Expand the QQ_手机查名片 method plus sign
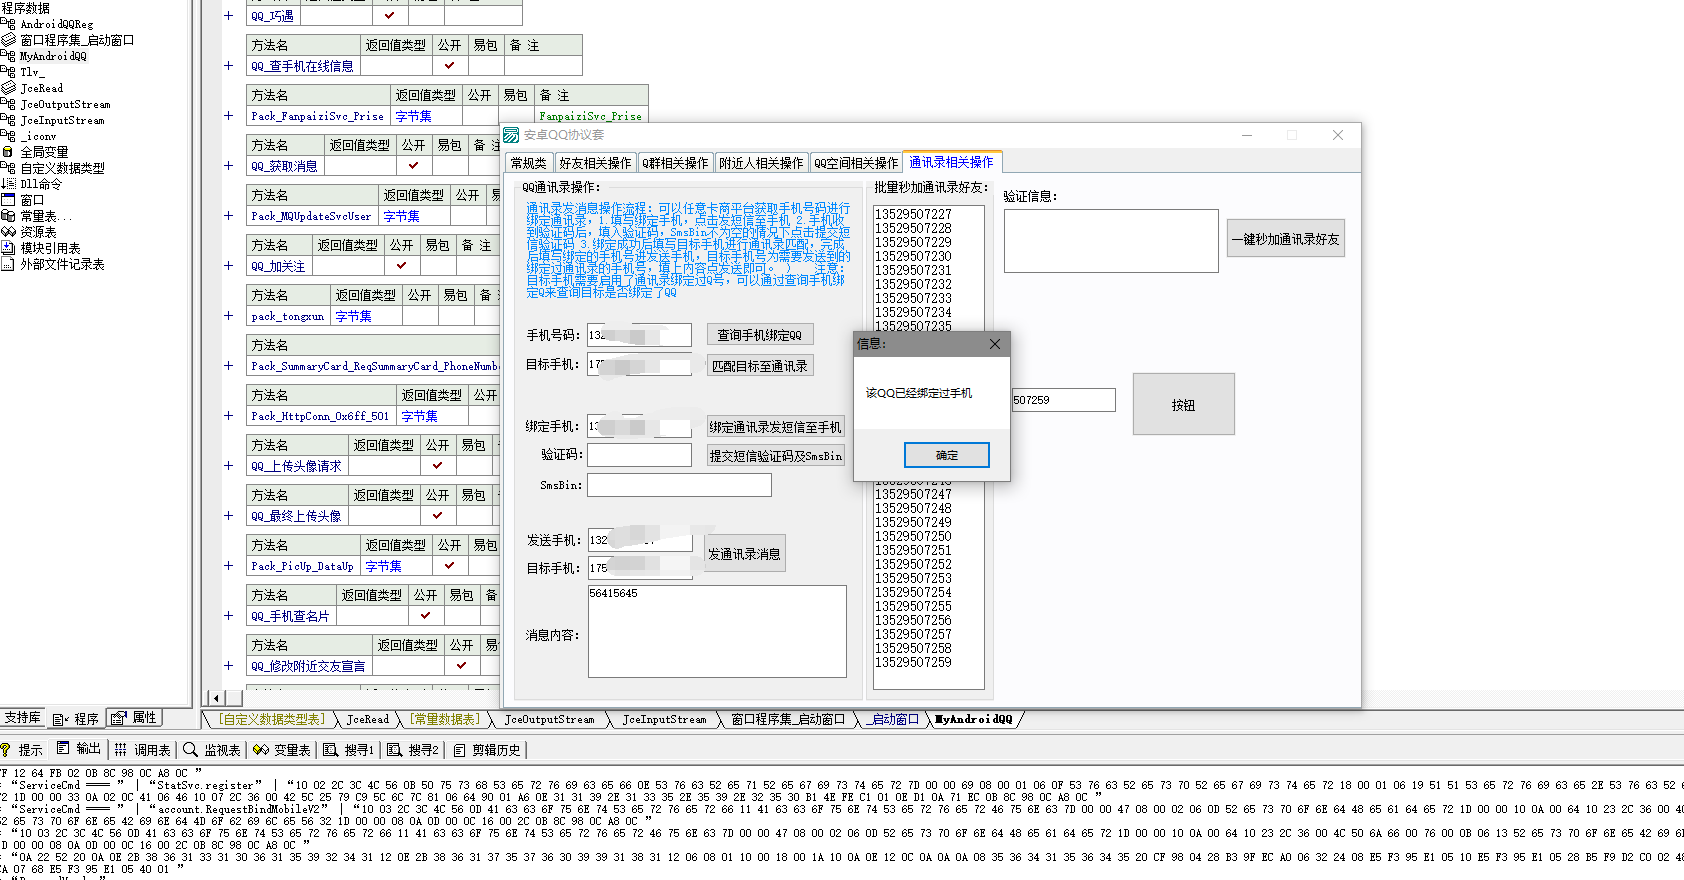1684x880 pixels. pyautogui.click(x=228, y=615)
